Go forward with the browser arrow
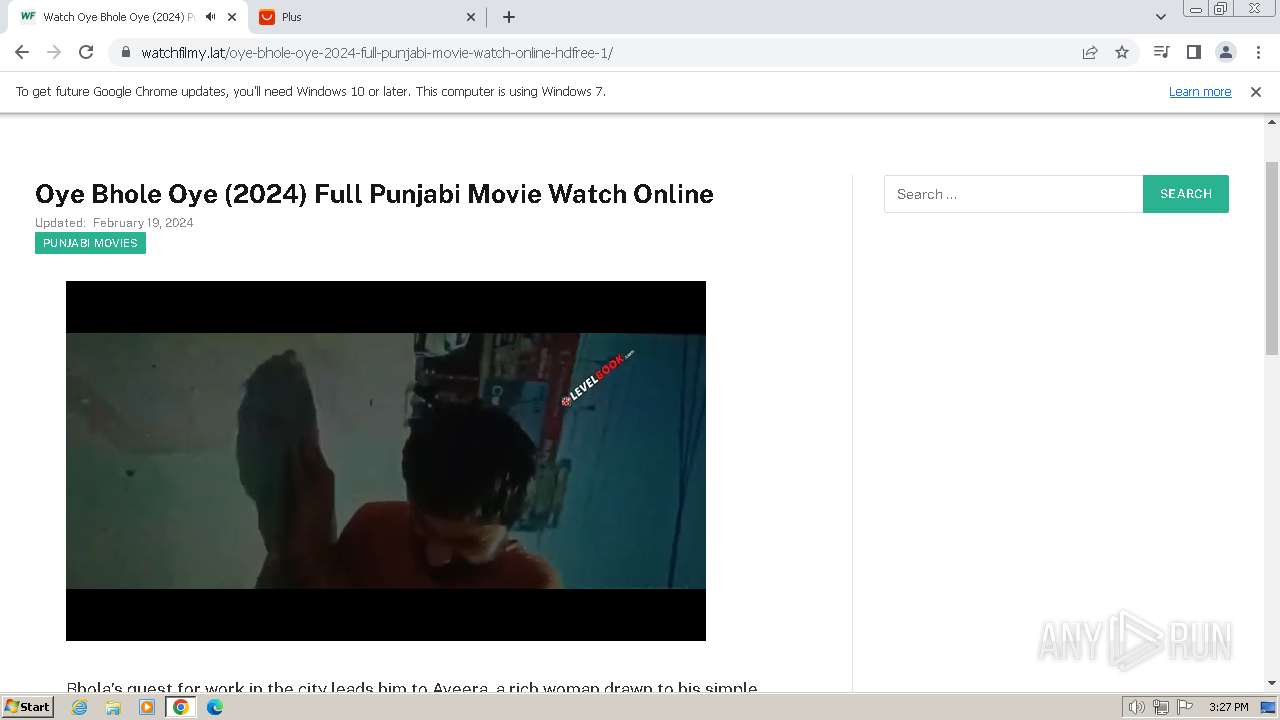Screen dimensions: 1280x720 tap(54, 52)
